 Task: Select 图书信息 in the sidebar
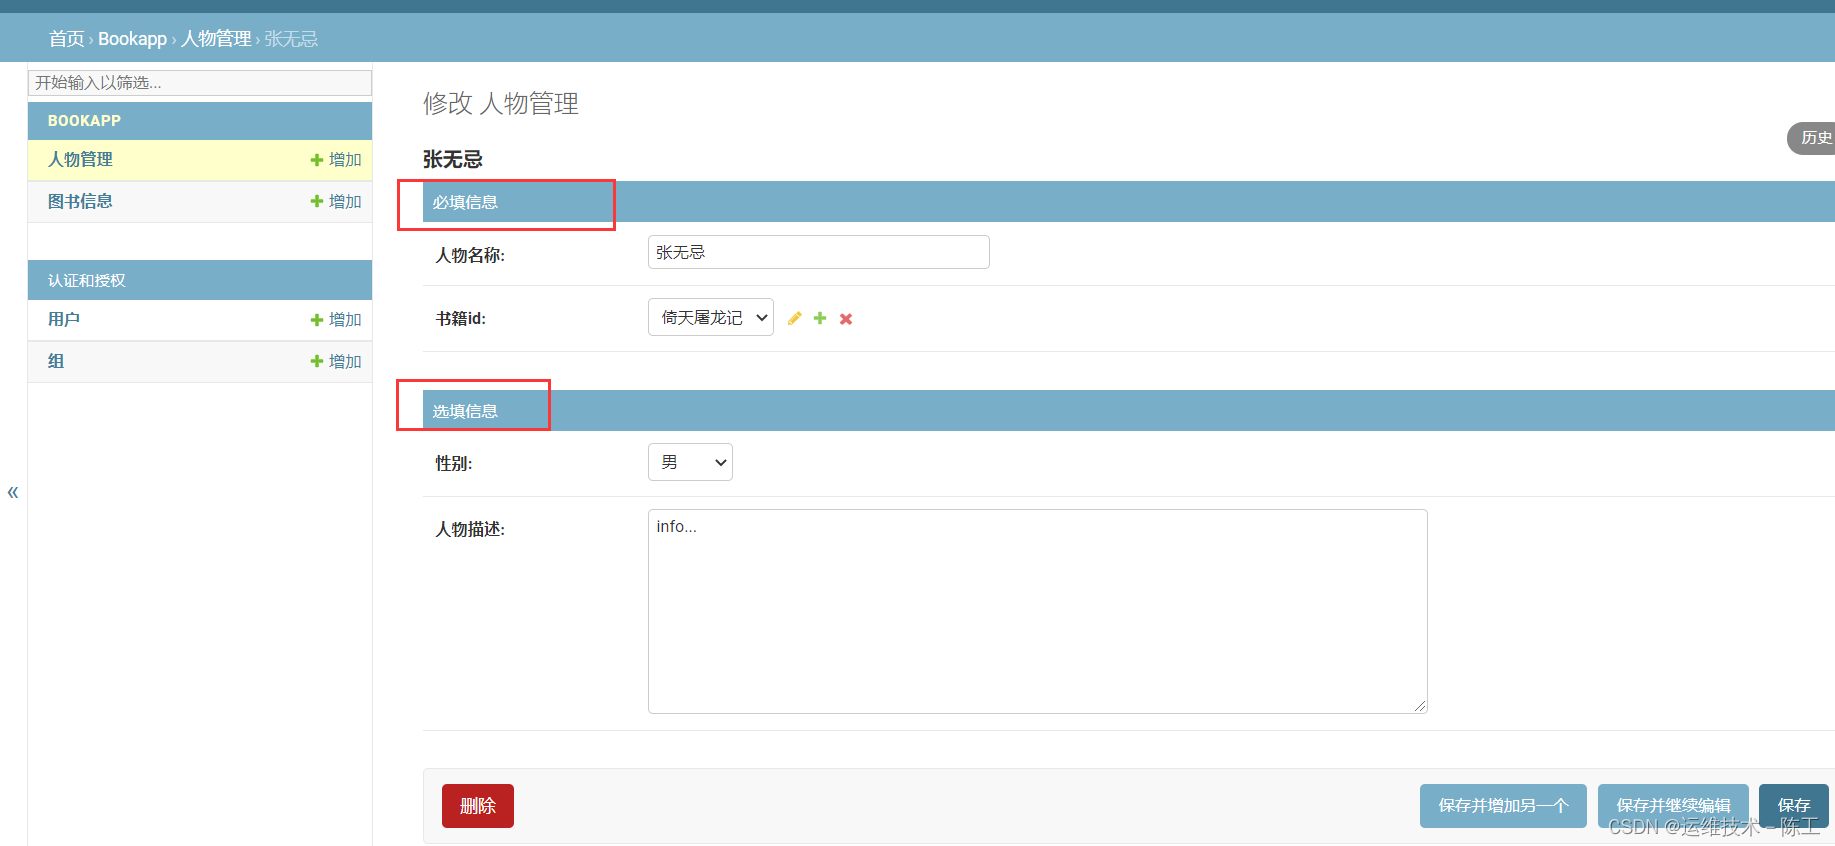(80, 202)
